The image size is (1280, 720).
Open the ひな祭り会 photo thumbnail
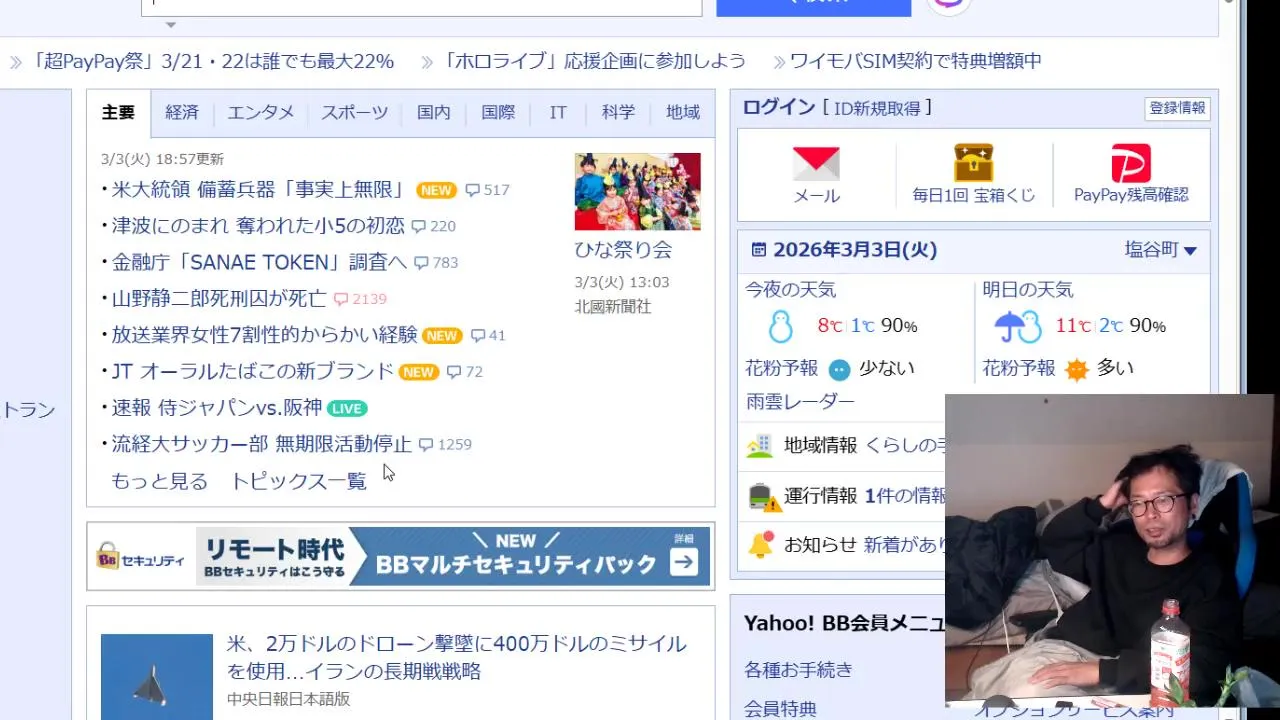coord(637,192)
